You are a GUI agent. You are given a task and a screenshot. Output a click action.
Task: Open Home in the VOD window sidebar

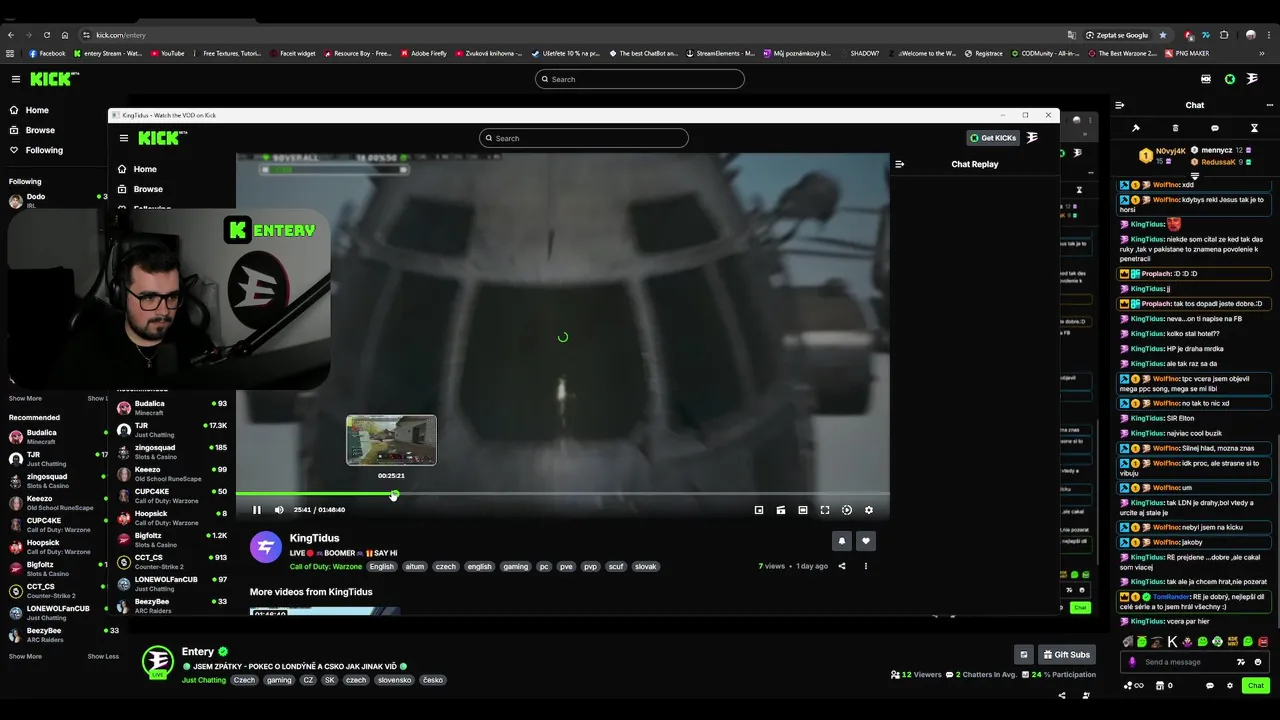click(x=145, y=169)
